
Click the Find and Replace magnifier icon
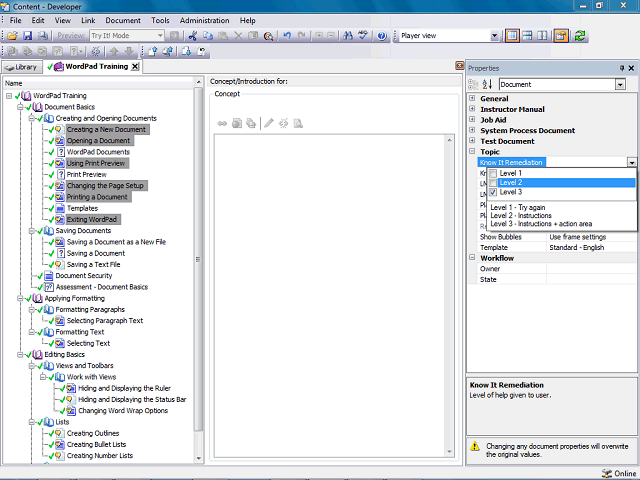(268, 36)
